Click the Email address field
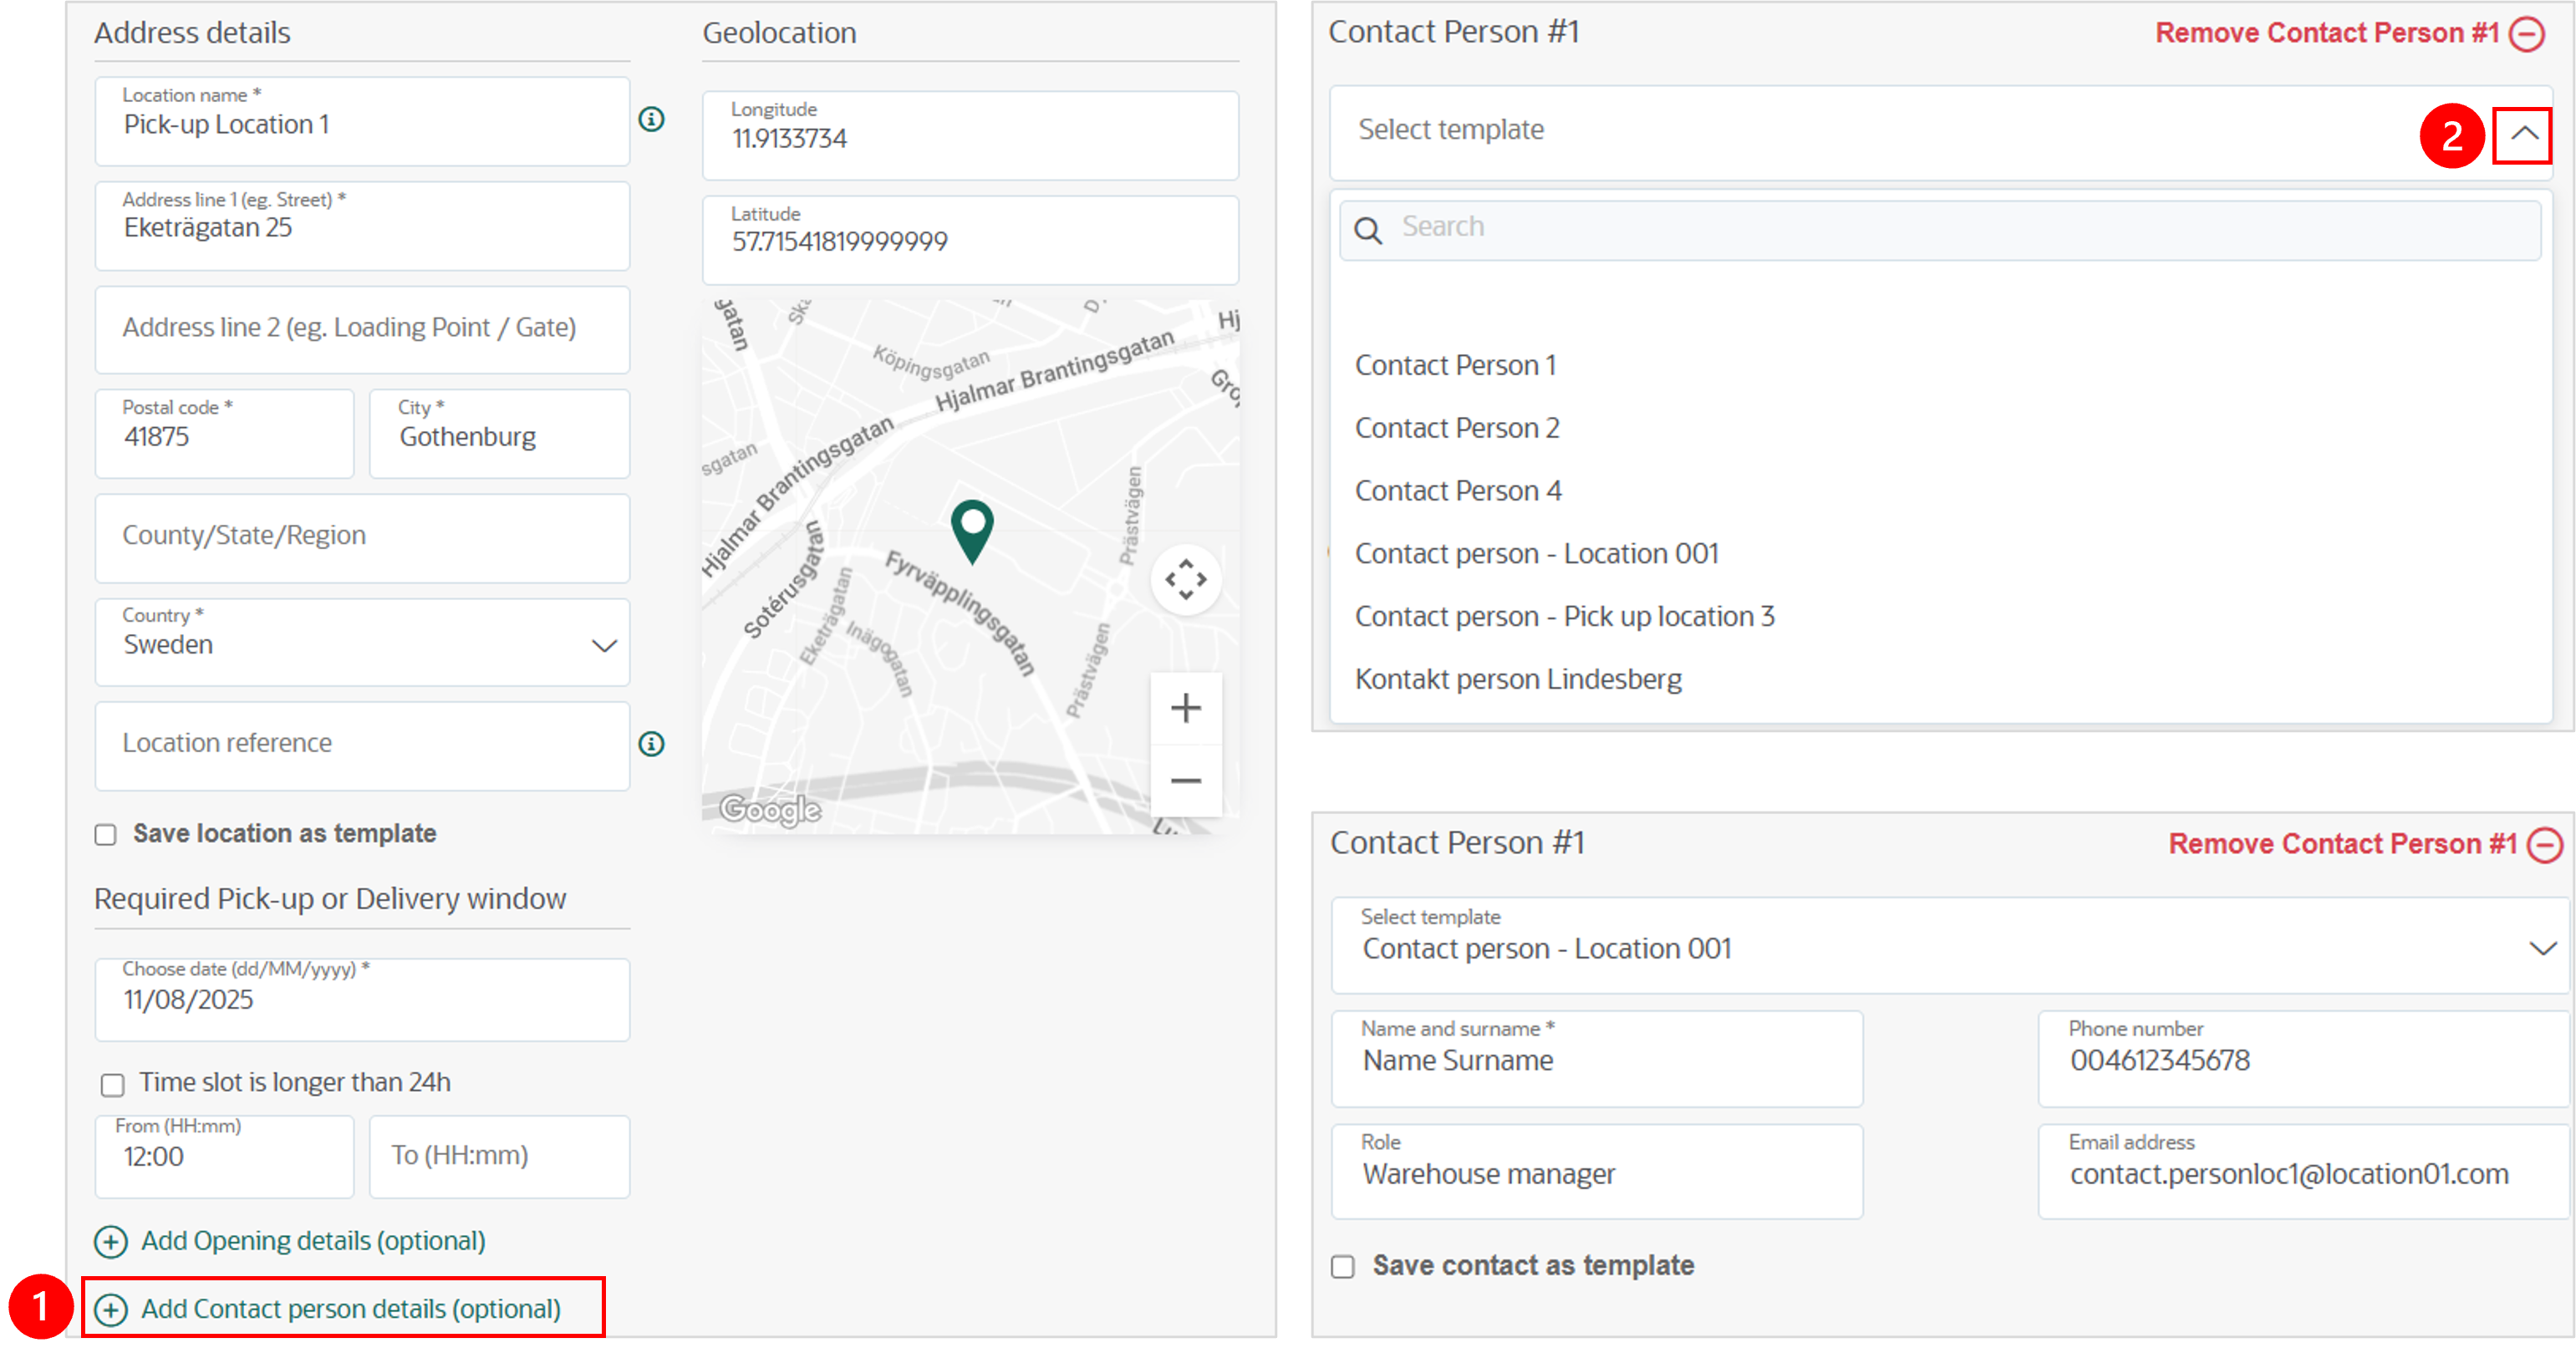The image size is (2576, 1348). [2304, 1172]
